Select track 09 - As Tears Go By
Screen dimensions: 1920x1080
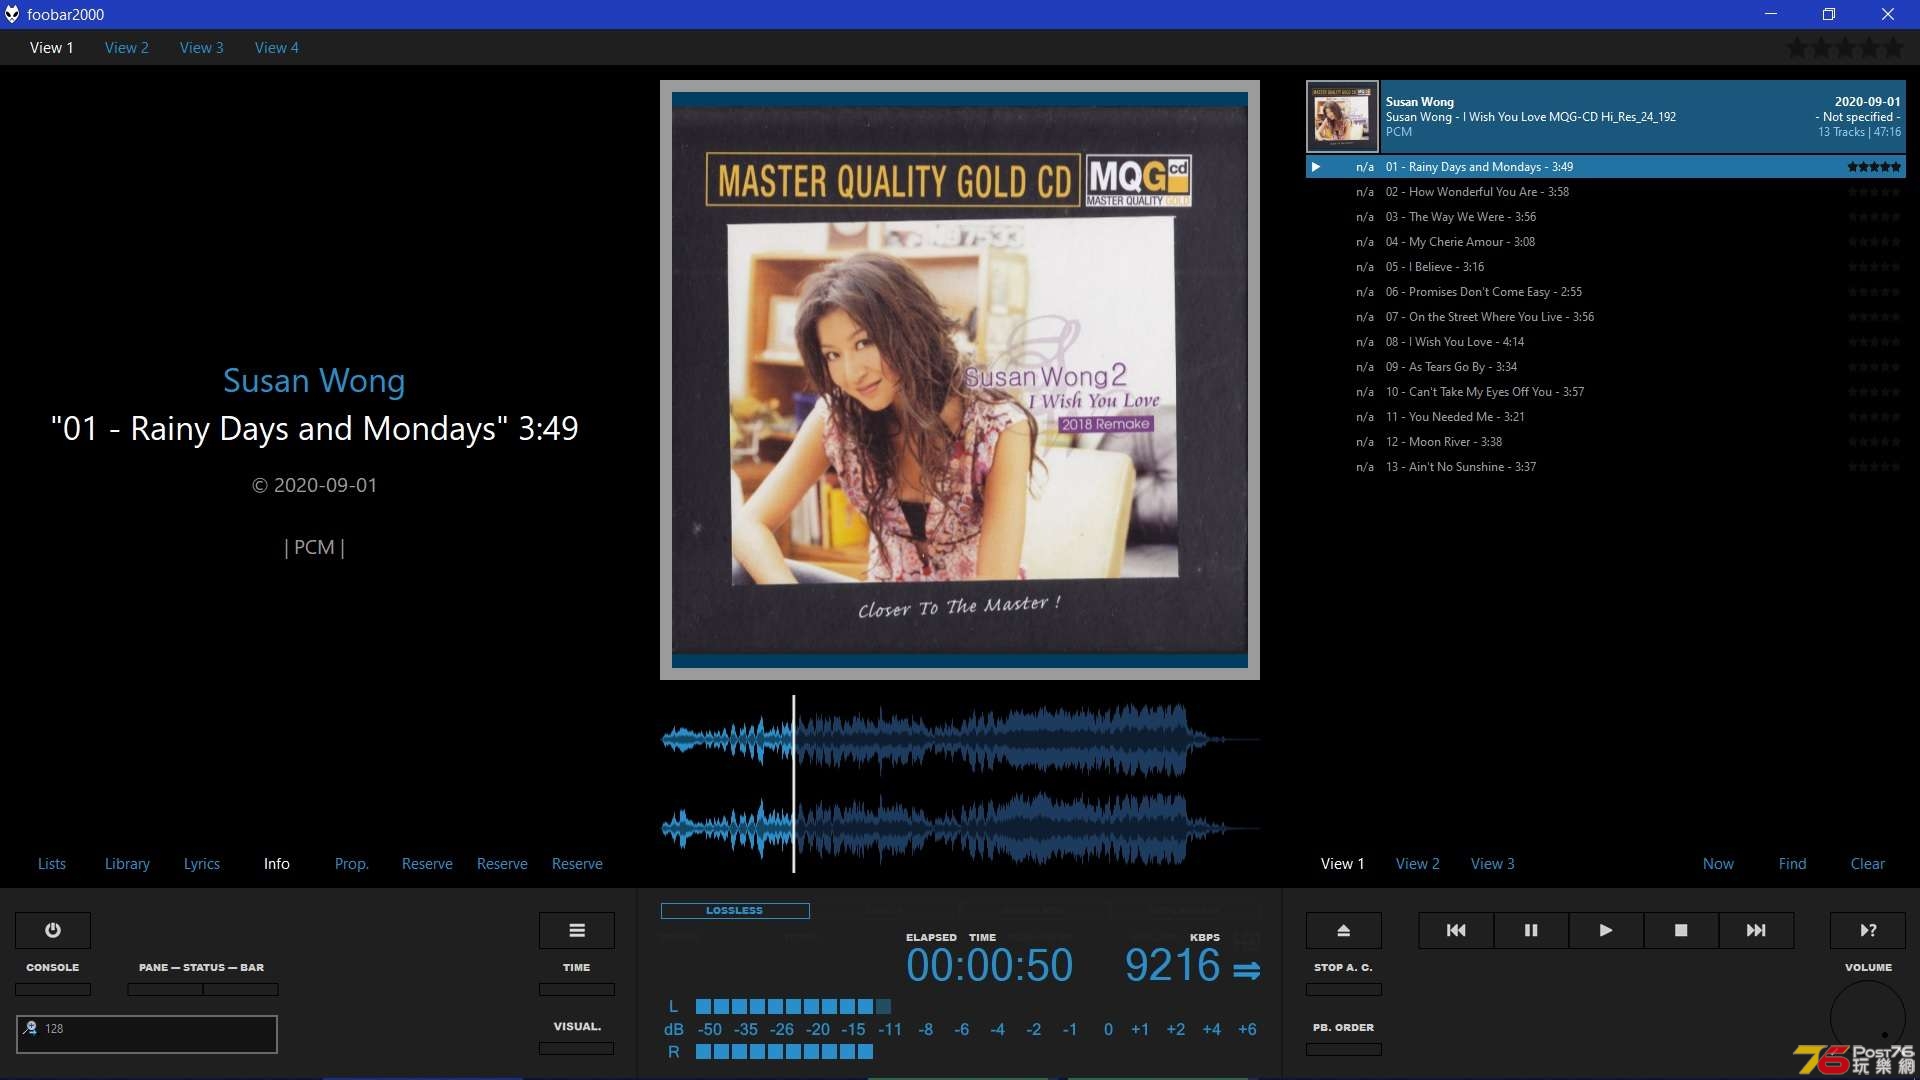tap(1606, 367)
